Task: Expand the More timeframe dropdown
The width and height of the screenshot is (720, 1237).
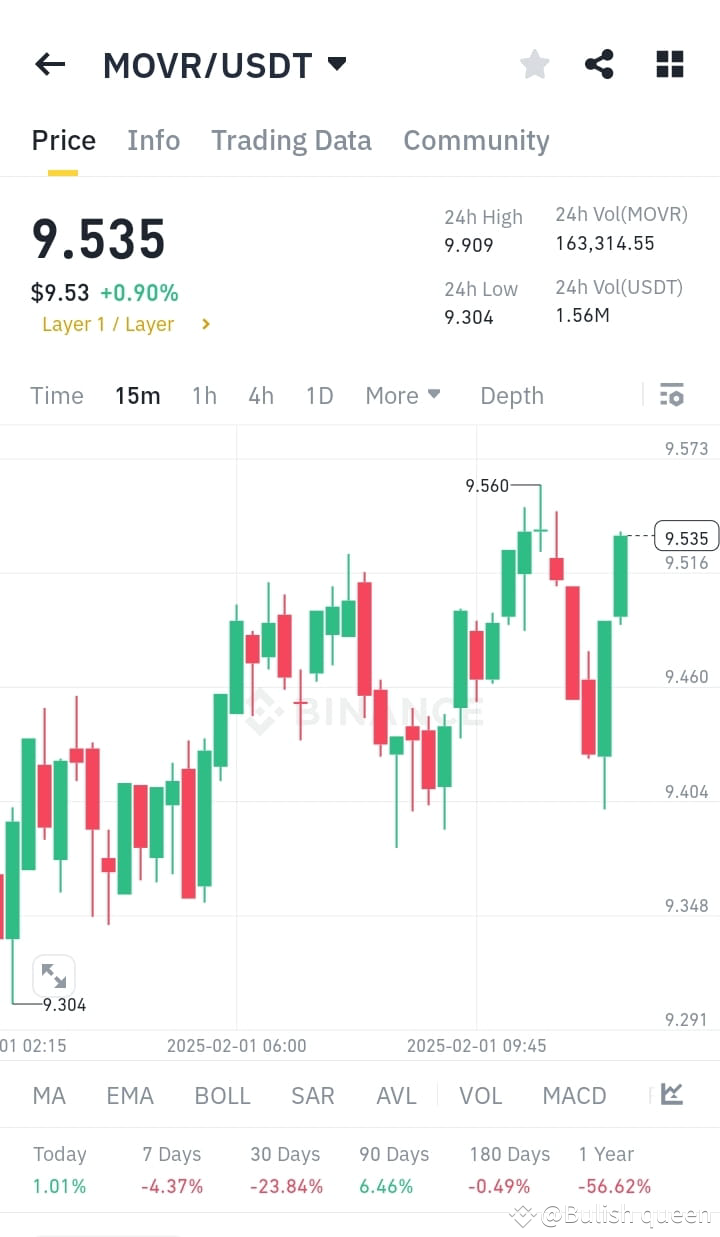Action: 402,395
